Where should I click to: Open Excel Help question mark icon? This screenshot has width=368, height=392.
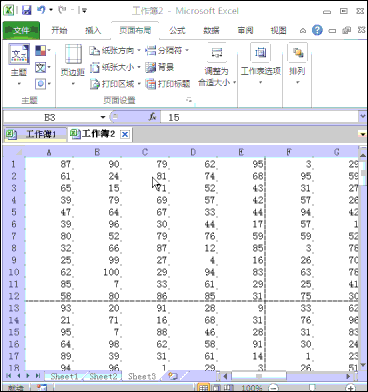[x=317, y=30]
